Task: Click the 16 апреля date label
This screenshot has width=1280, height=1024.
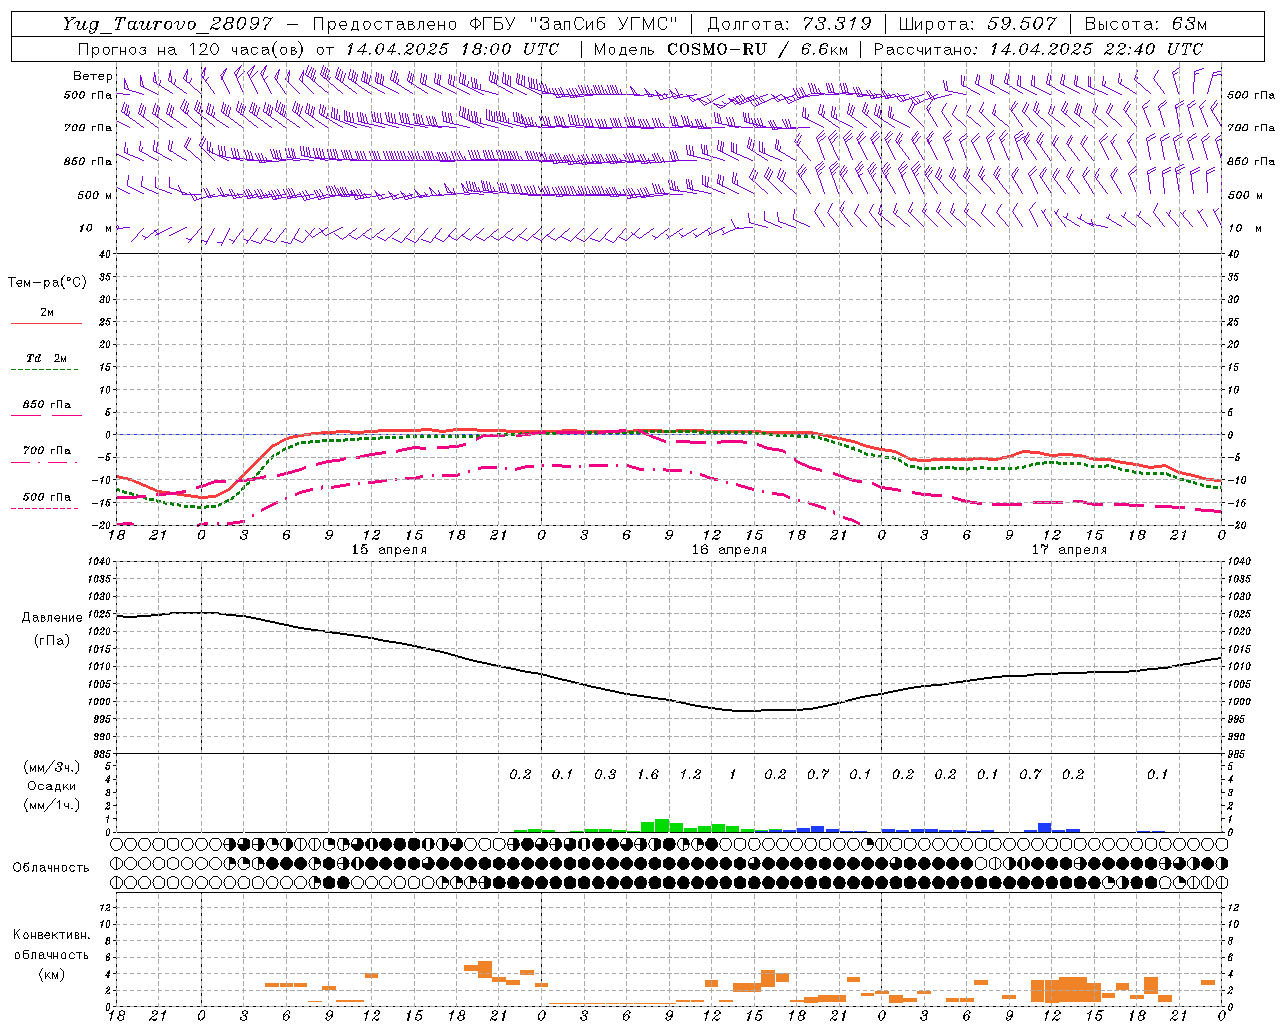Action: [x=729, y=550]
